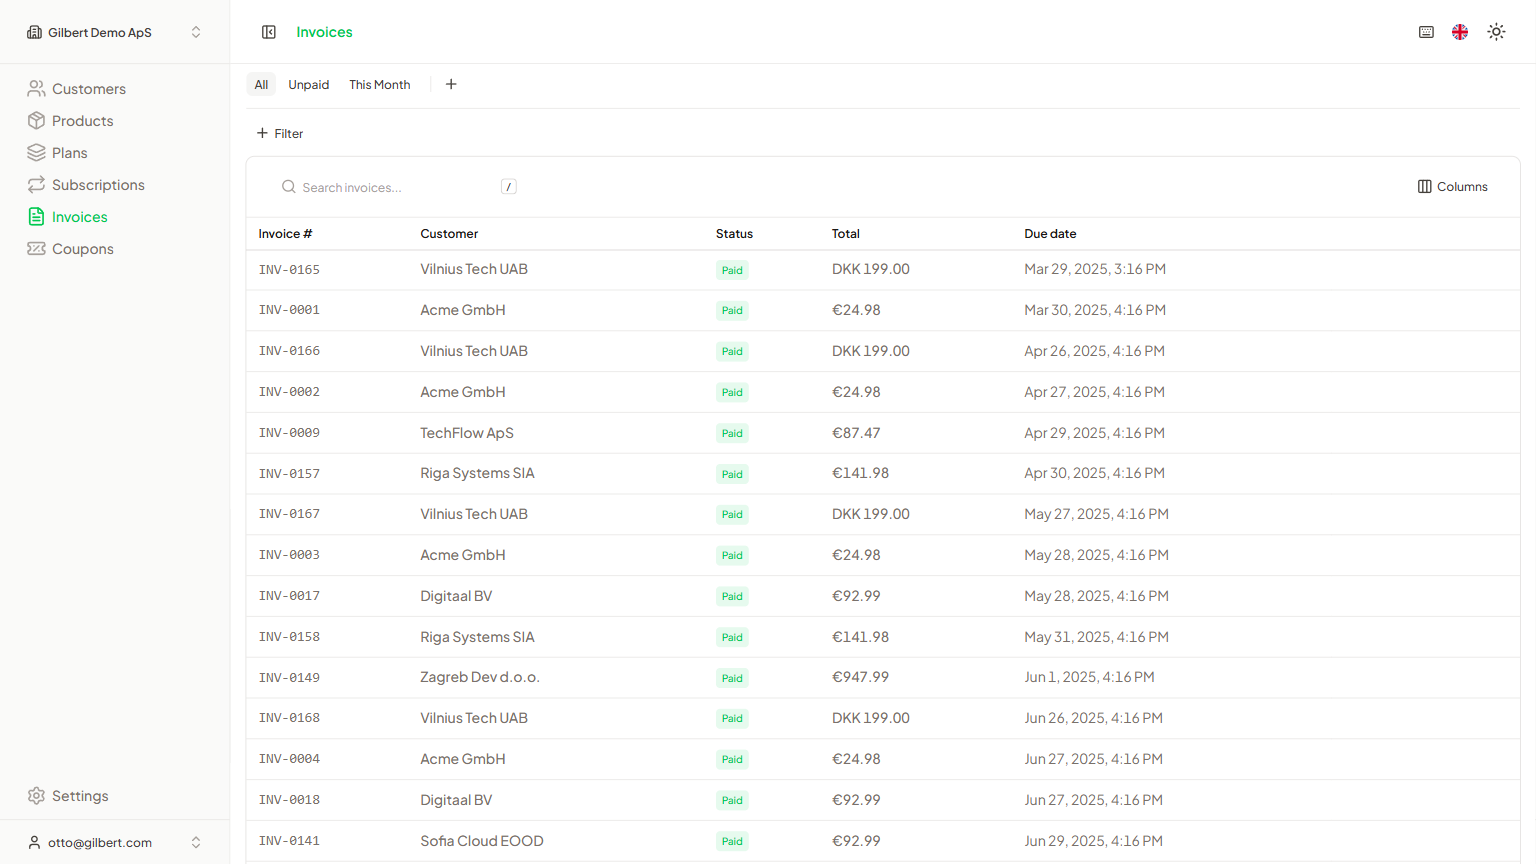Open the Coupons section via its ticket icon
The image size is (1536, 864).
click(x=36, y=248)
